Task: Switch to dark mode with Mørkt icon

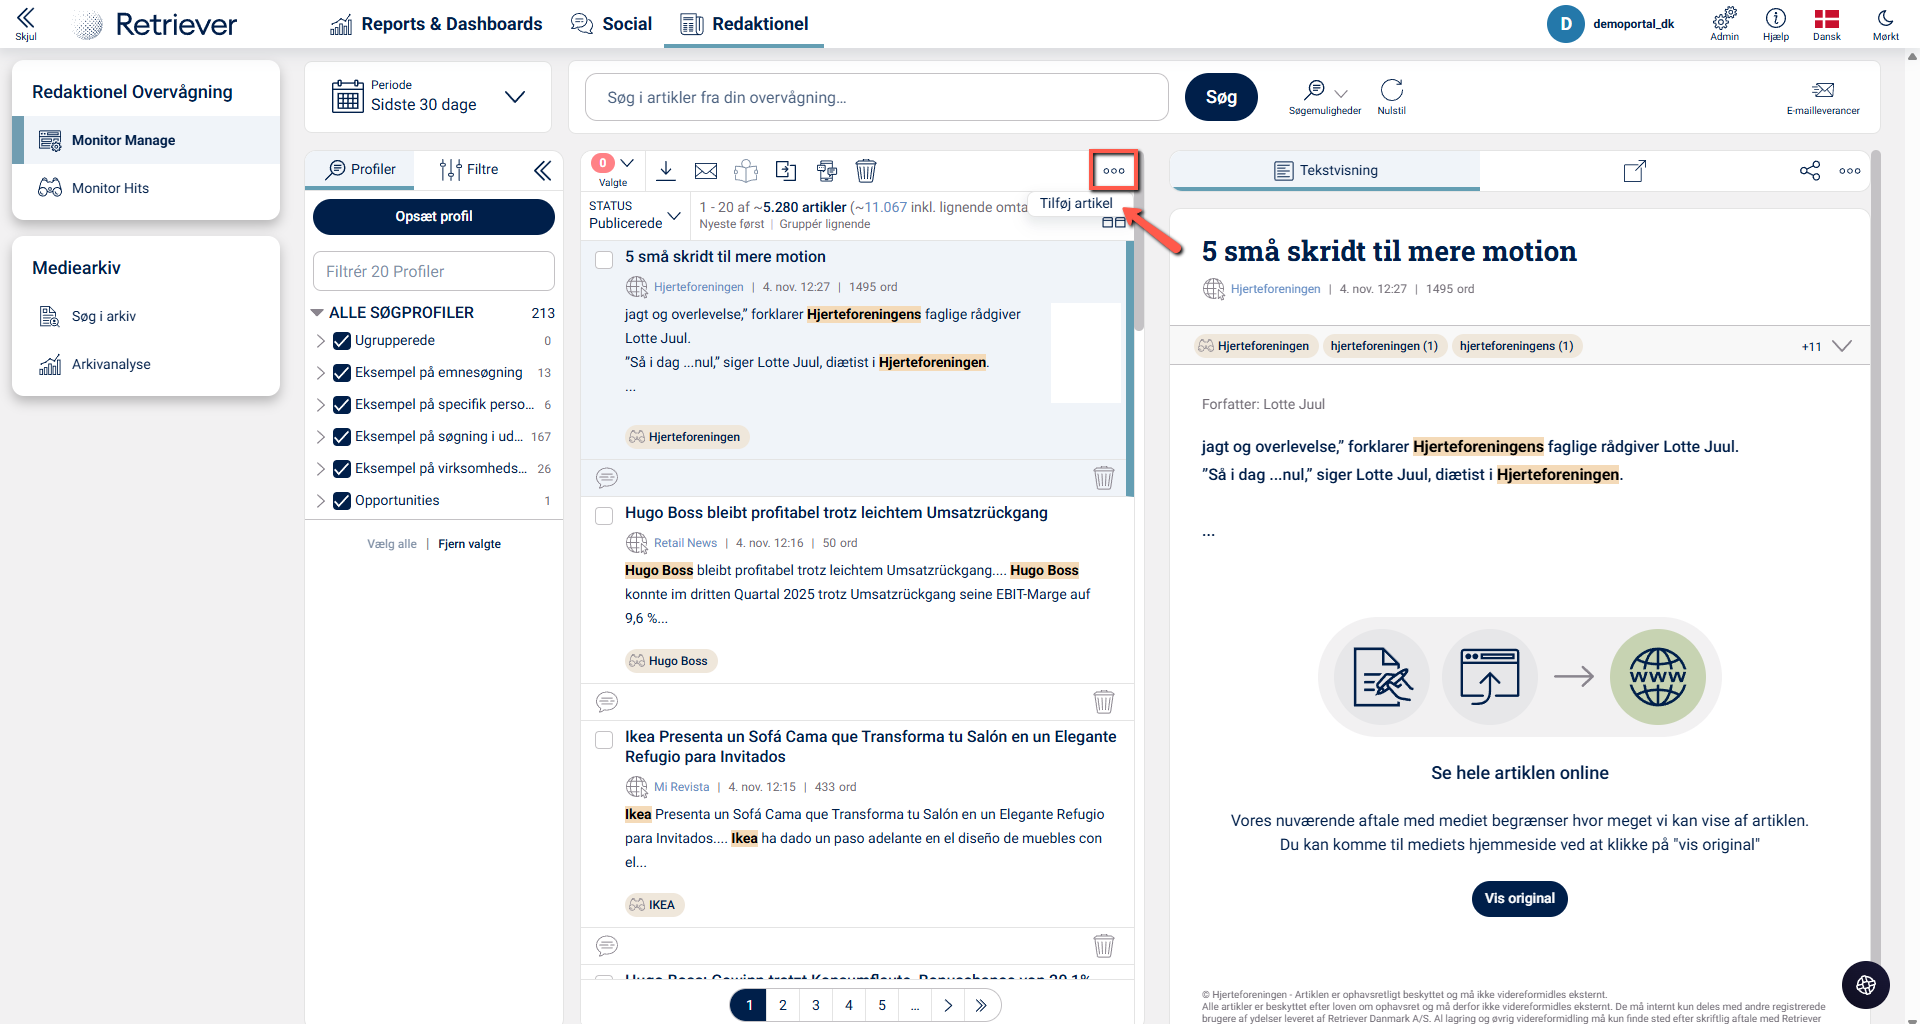Action: pos(1886,23)
